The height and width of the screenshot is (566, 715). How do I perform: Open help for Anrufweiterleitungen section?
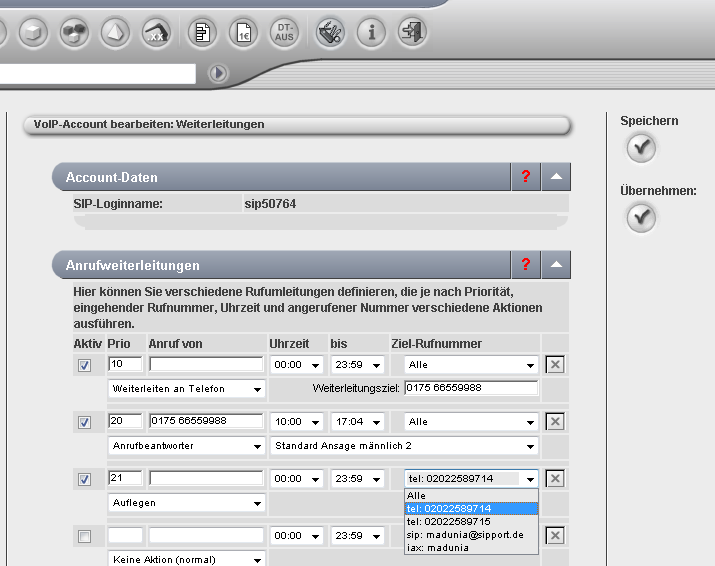tap(526, 265)
